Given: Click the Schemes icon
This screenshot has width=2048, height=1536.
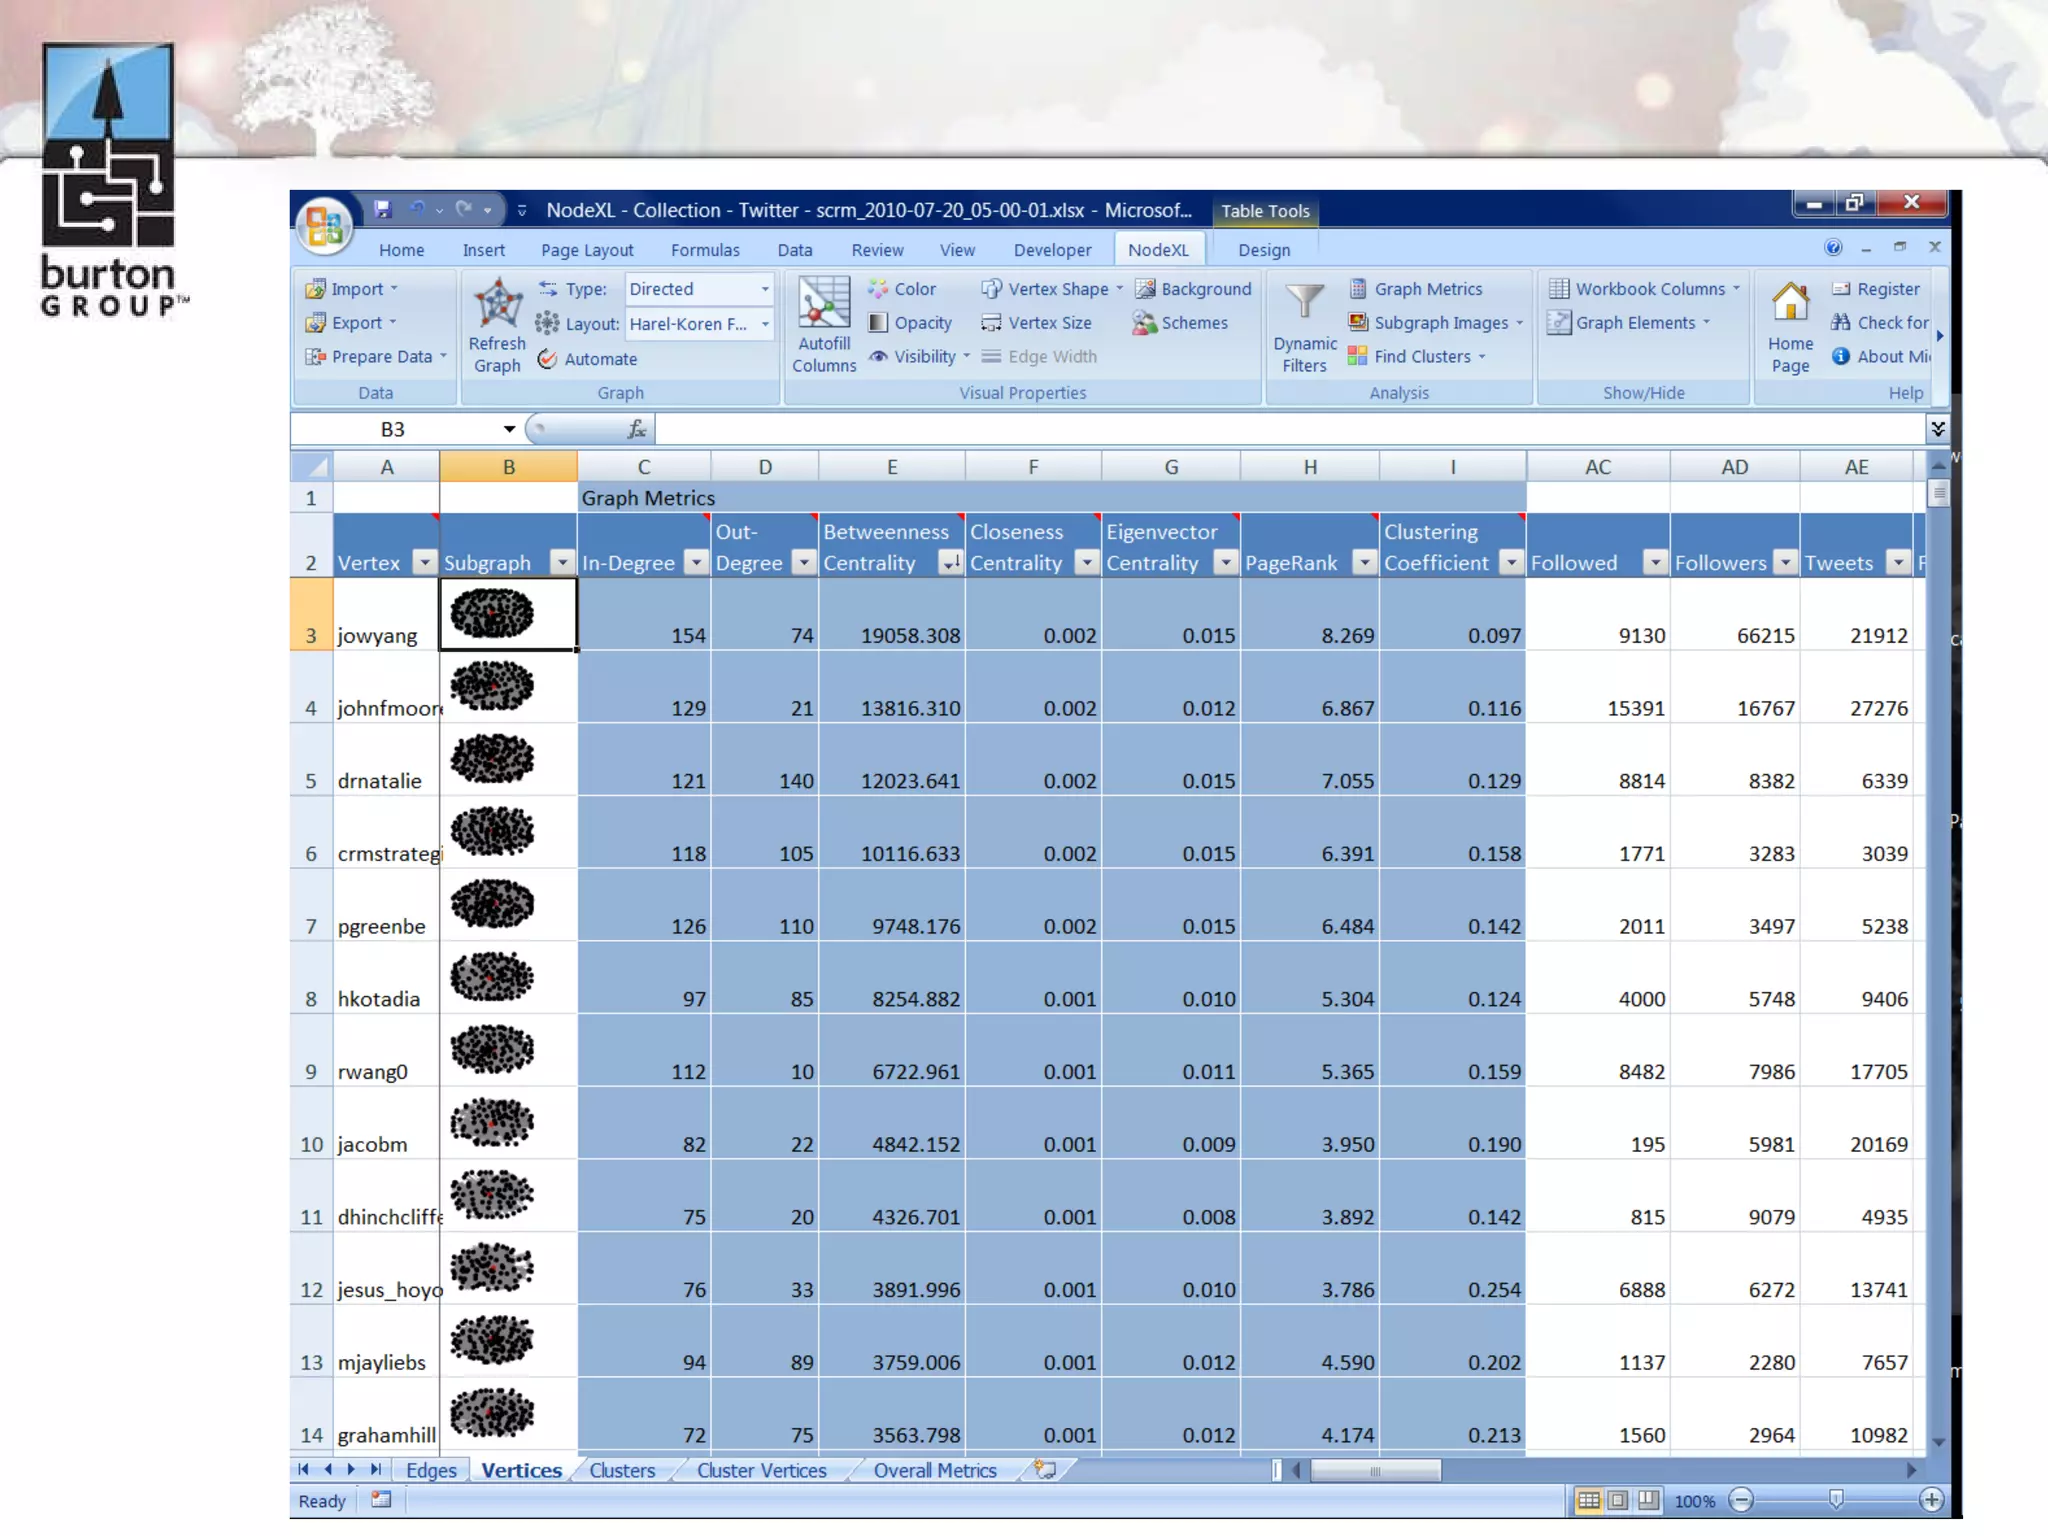Looking at the screenshot, I should (1145, 323).
